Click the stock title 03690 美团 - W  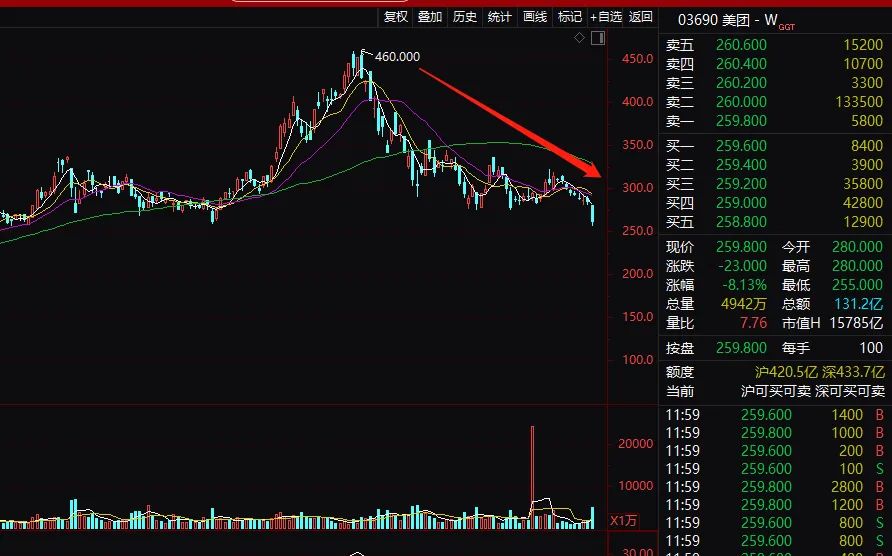pyautogui.click(x=728, y=20)
